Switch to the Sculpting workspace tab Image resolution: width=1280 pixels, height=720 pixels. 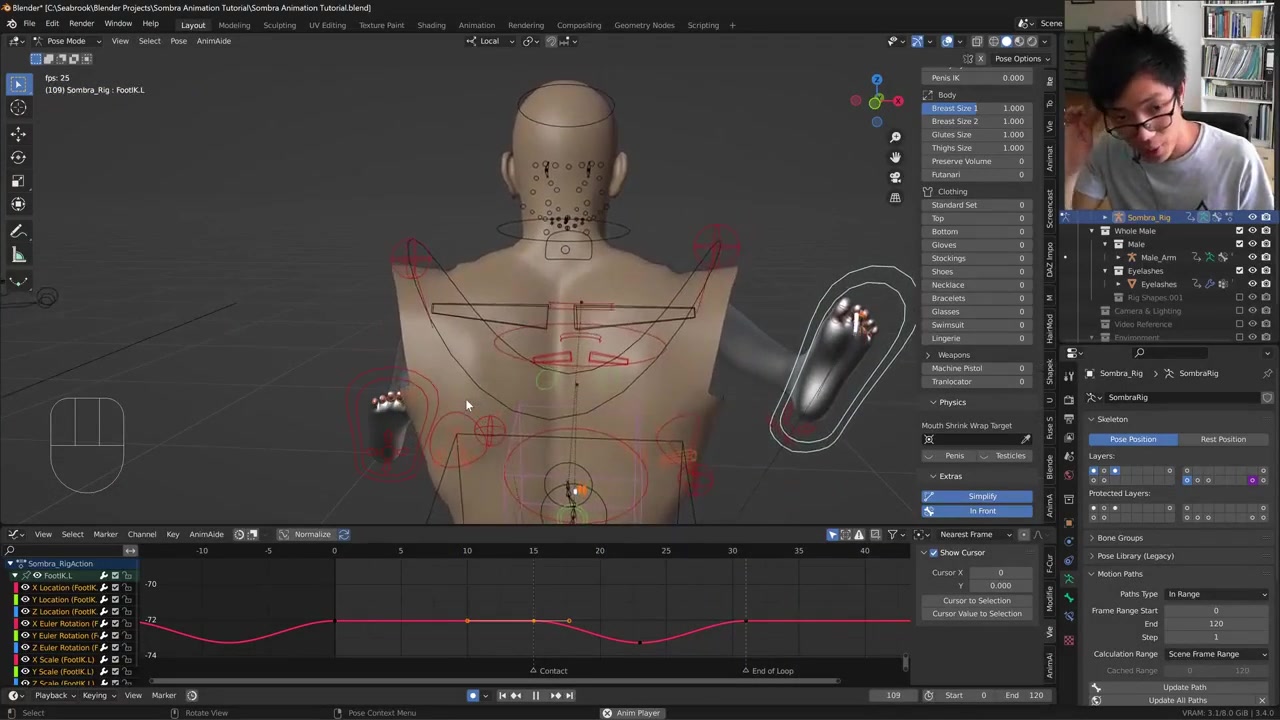click(279, 25)
